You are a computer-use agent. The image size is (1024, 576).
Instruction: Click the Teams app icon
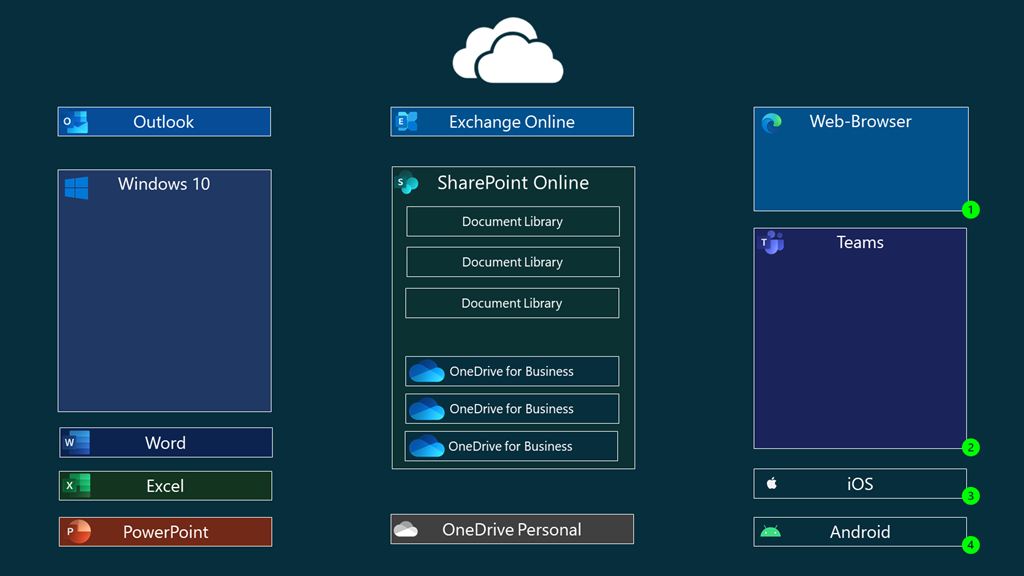click(x=771, y=242)
